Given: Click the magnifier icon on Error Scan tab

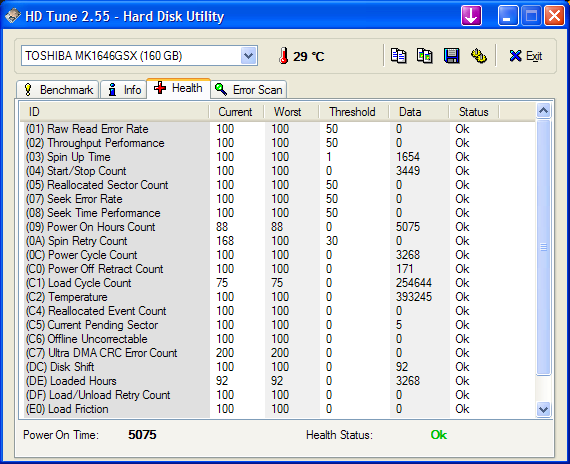Looking at the screenshot, I should click(x=221, y=89).
